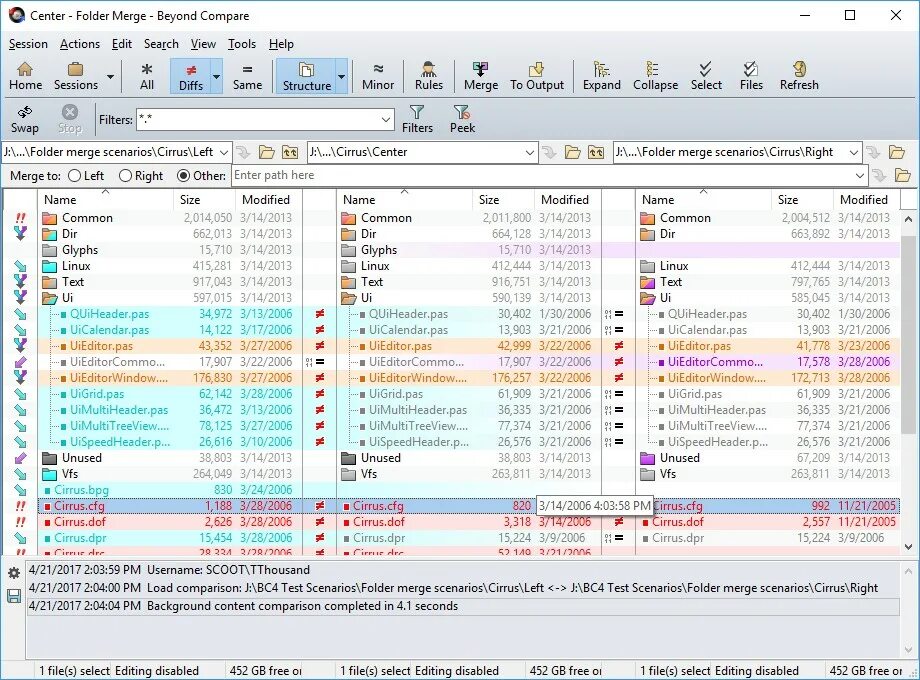Browse for left folder icon
Screen dimensions: 920x680
tap(267, 153)
